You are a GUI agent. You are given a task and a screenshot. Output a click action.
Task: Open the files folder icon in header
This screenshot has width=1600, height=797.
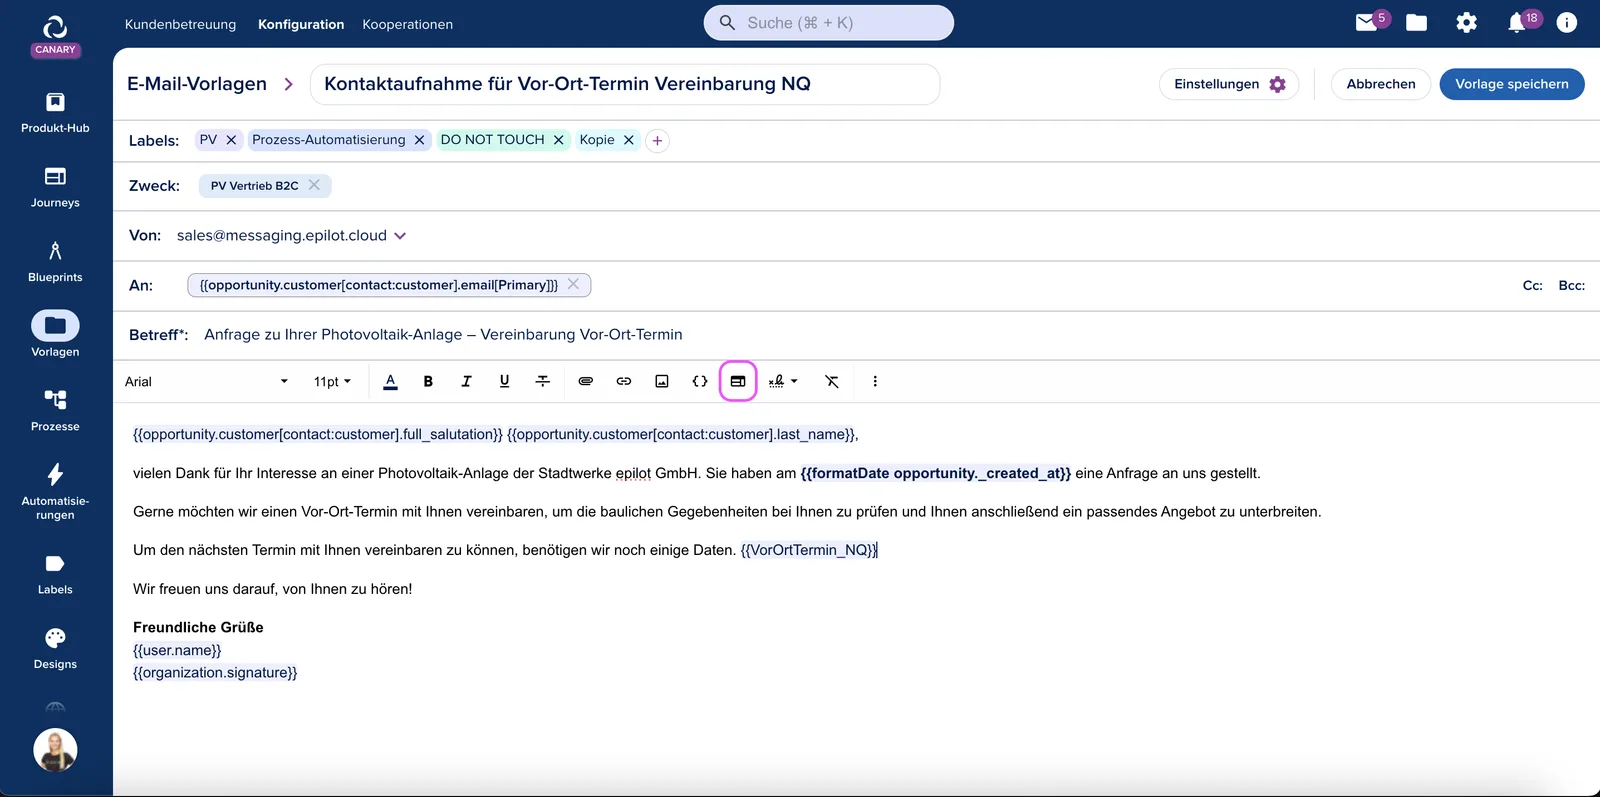pos(1416,22)
